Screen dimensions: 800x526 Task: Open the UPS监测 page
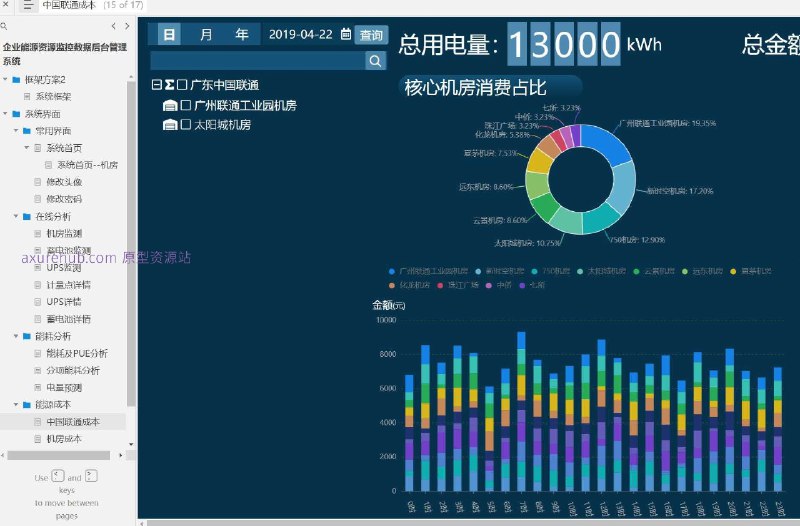coord(64,268)
